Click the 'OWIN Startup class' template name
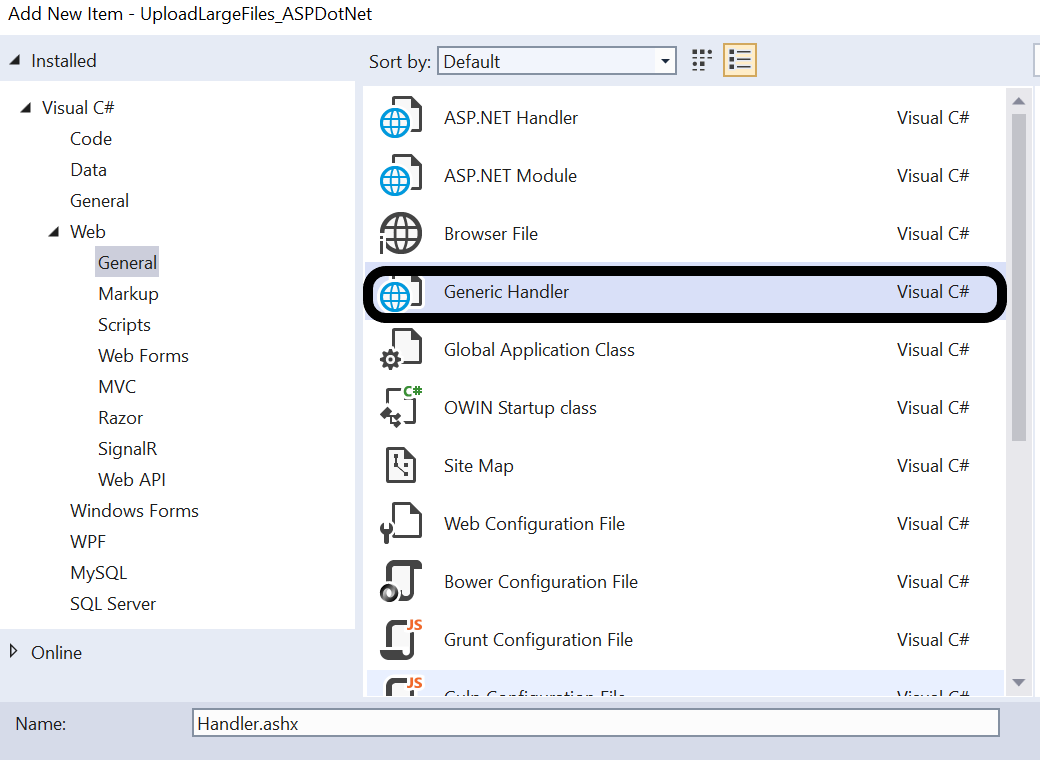Image resolution: width=1040 pixels, height=760 pixels. click(x=520, y=408)
